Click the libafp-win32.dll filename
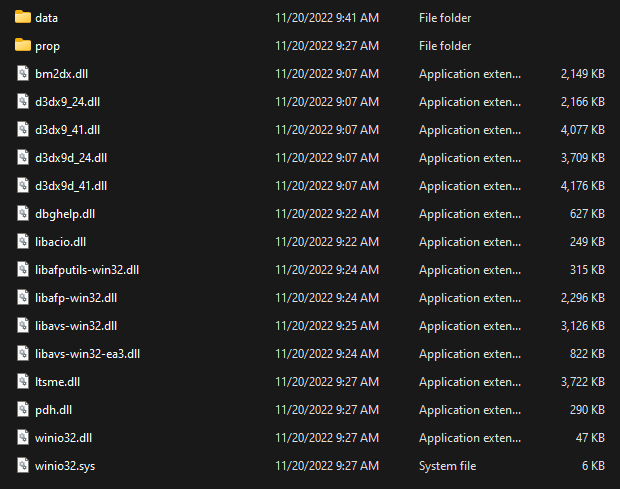The height and width of the screenshot is (489, 620). pos(76,298)
